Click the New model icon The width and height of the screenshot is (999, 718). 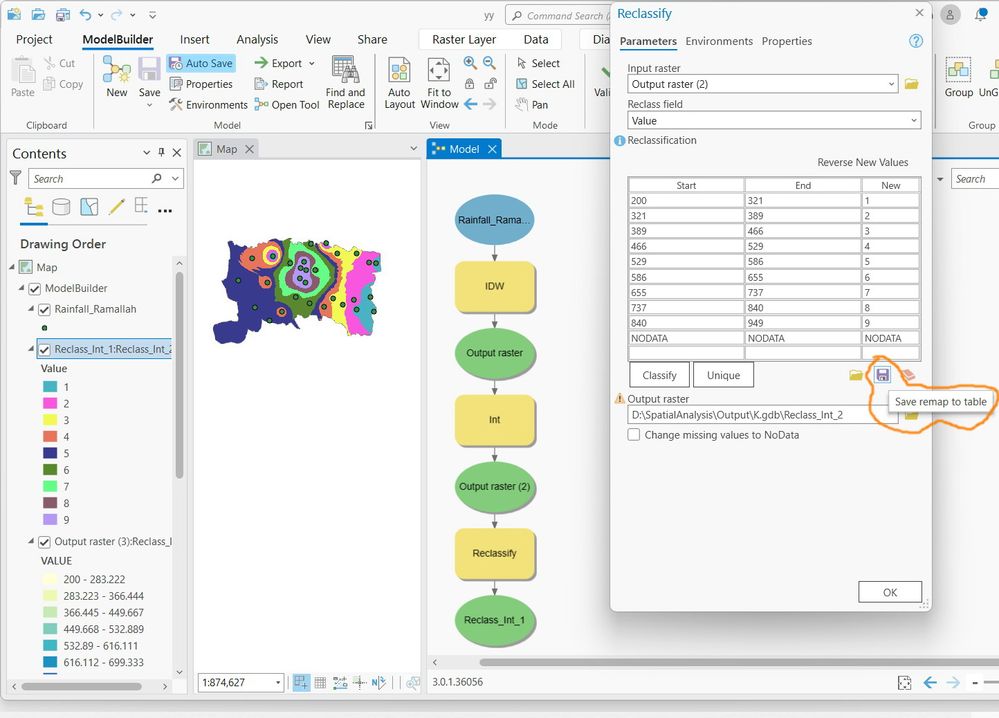tap(117, 76)
